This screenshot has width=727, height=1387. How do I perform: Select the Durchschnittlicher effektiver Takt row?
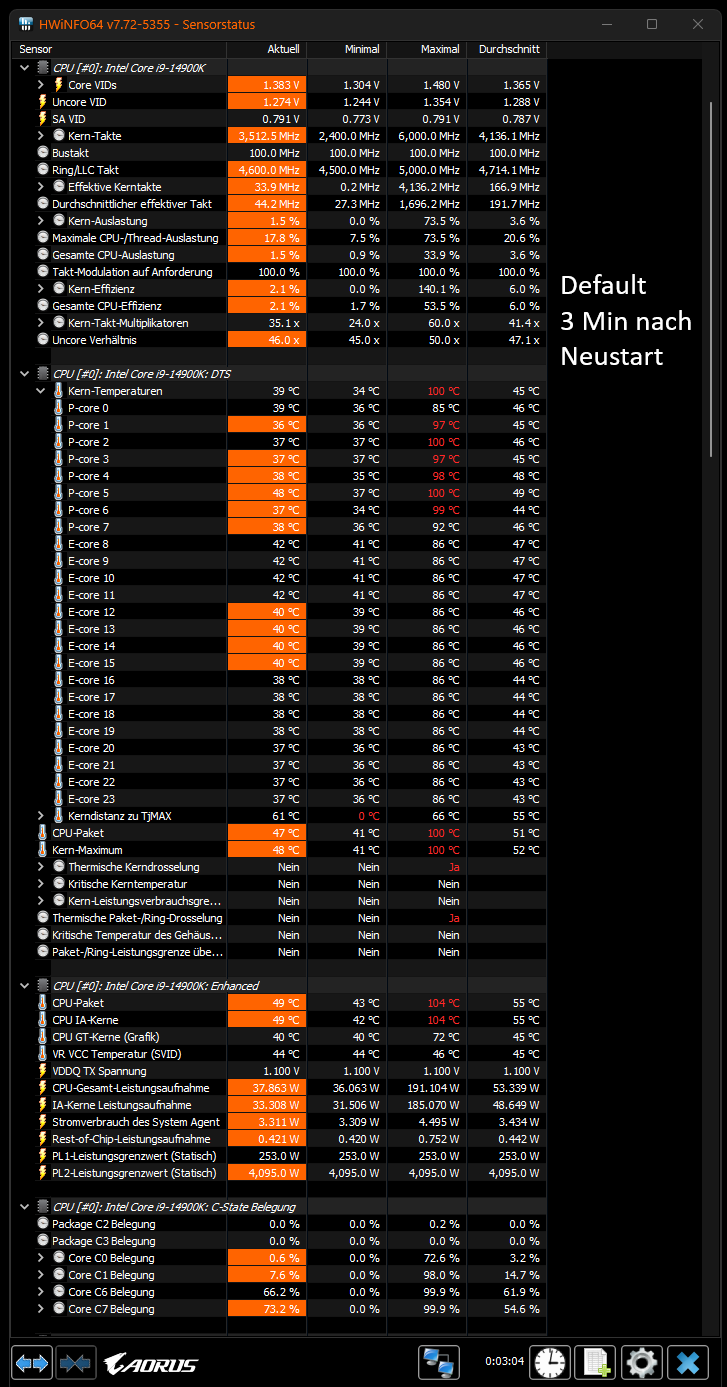(279, 204)
